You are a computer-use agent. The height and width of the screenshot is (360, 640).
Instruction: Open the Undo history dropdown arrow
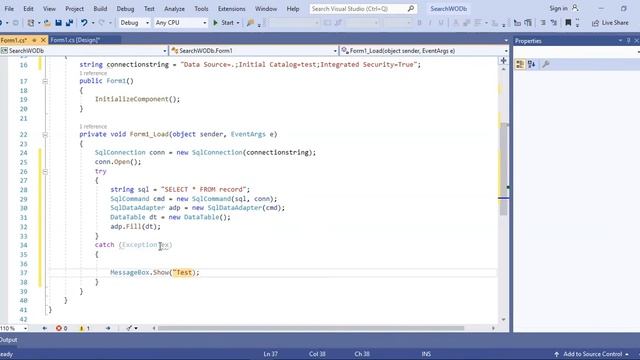coord(93,23)
